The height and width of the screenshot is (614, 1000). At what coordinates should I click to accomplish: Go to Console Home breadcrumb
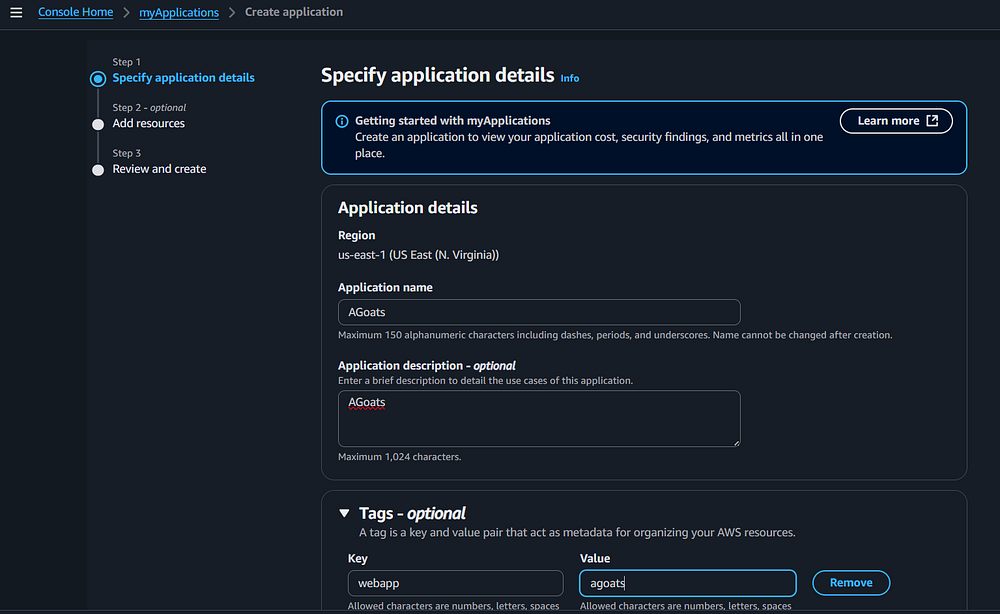point(76,13)
